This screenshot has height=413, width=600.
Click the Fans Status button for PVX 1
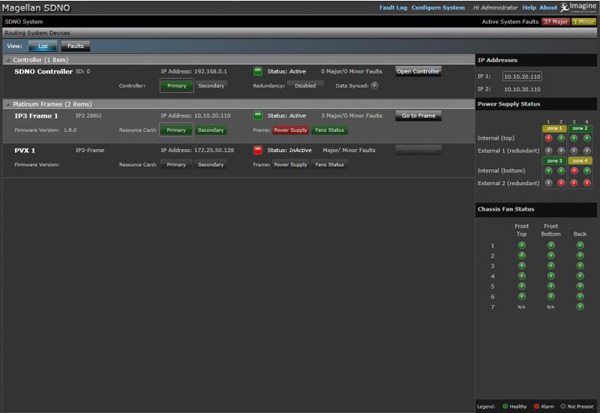(x=329, y=165)
